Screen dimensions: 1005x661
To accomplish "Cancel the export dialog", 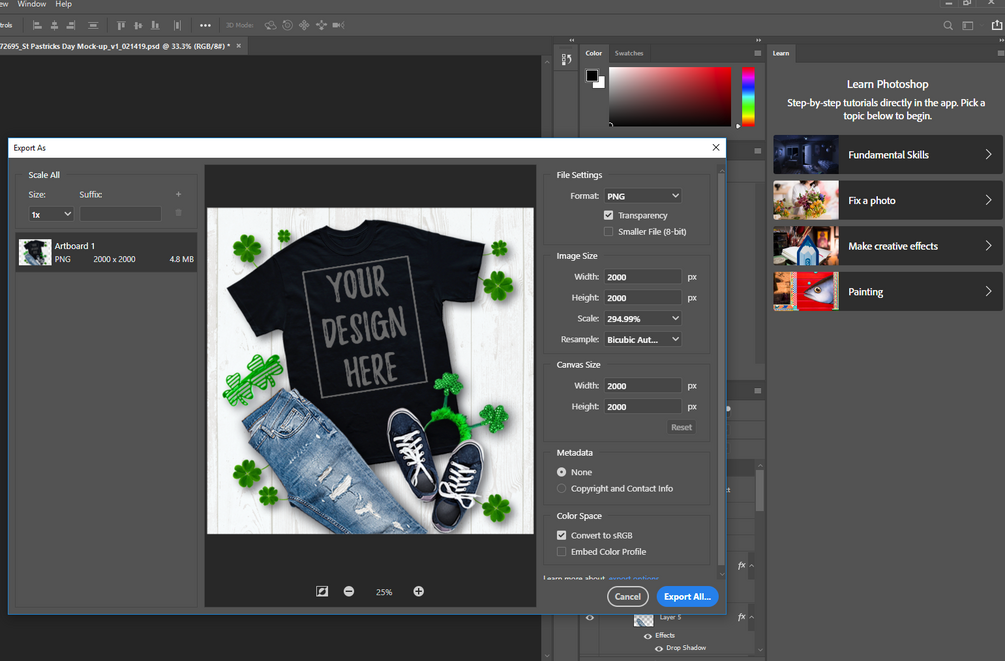I will 628,597.
